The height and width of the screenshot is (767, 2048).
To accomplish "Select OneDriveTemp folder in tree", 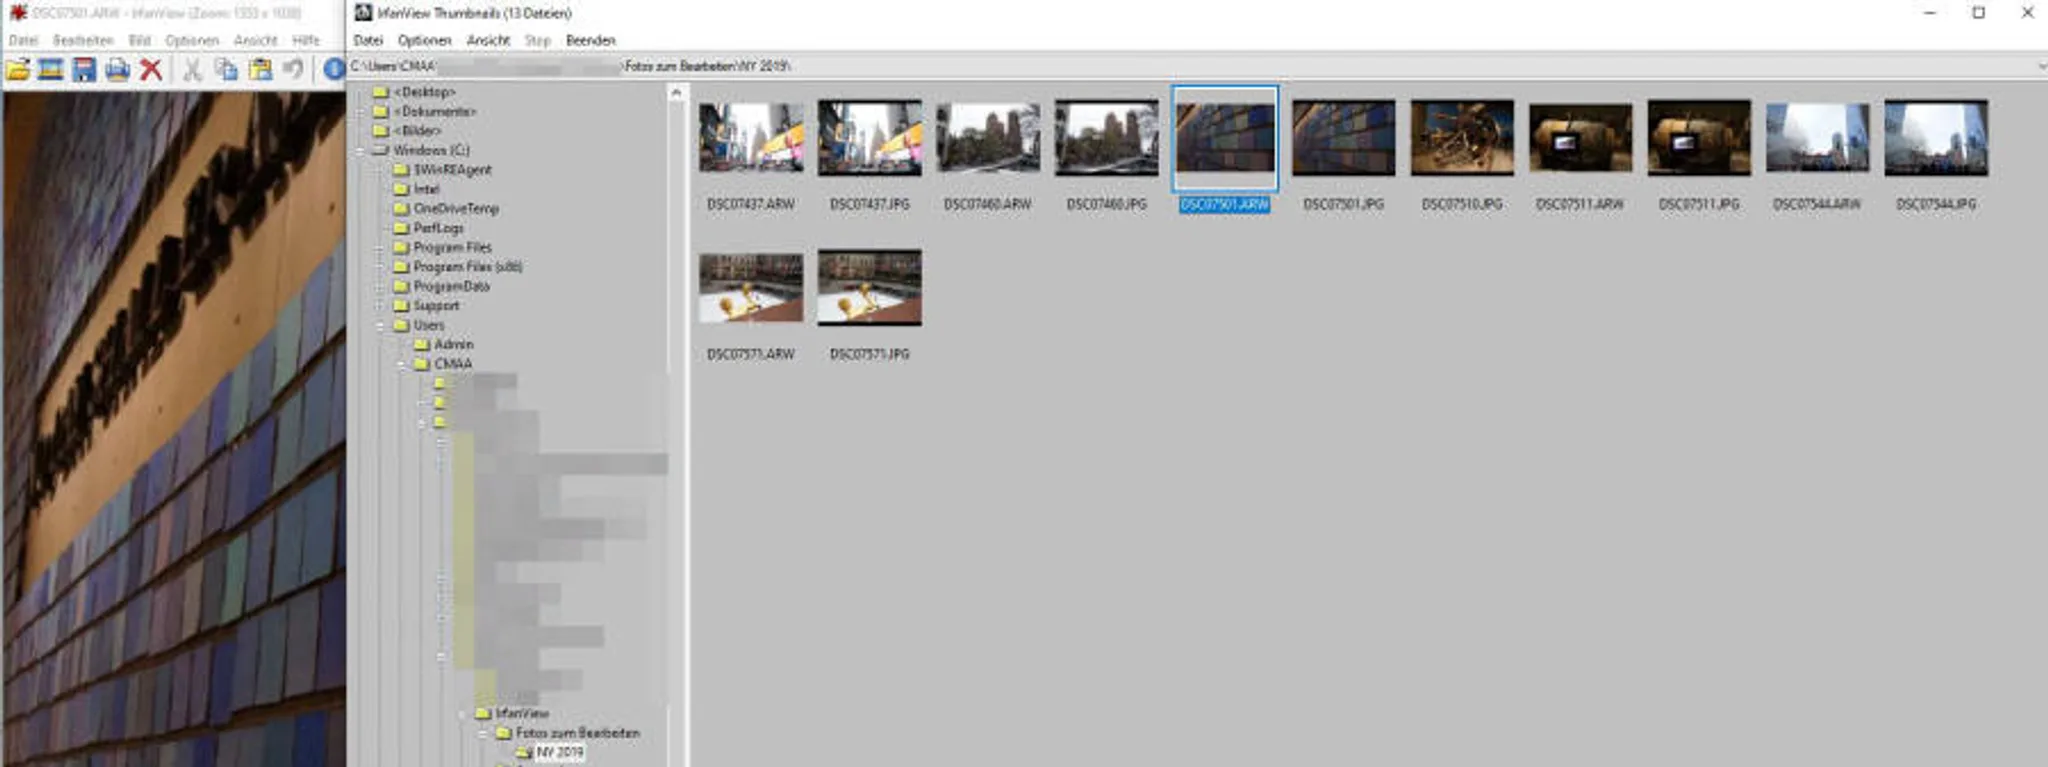I will coord(456,209).
